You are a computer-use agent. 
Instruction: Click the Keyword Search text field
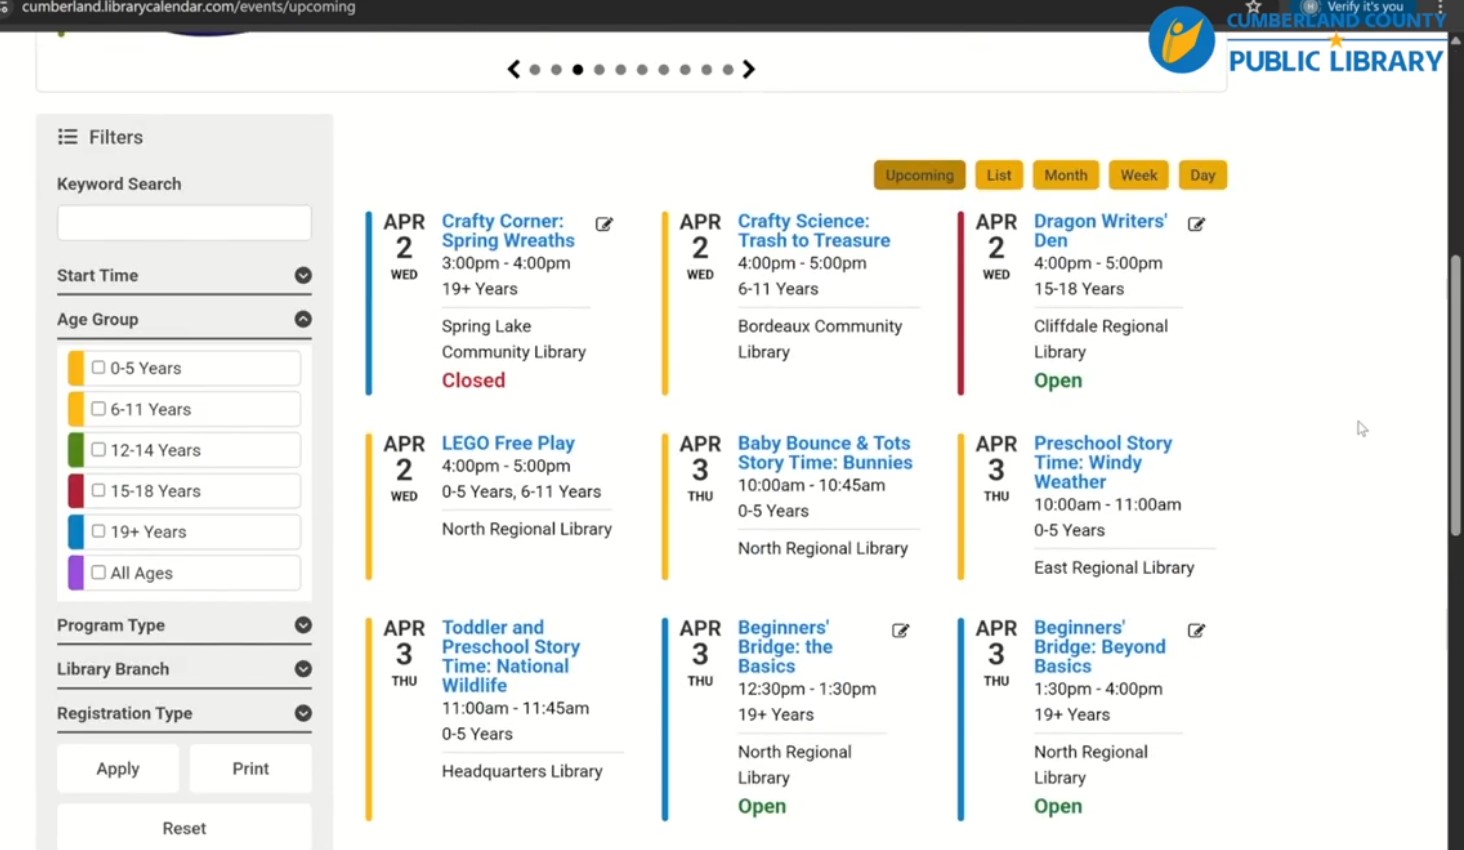coord(184,223)
